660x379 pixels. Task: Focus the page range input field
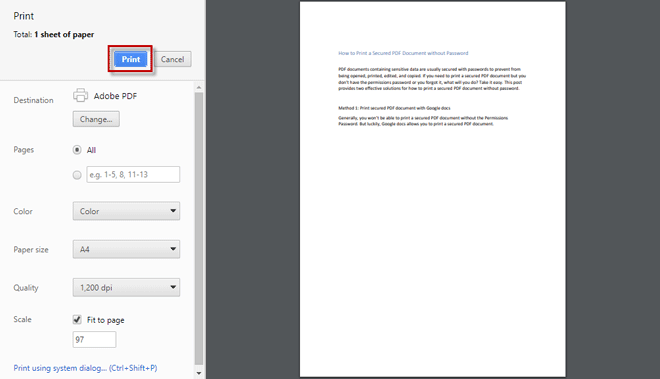point(133,174)
